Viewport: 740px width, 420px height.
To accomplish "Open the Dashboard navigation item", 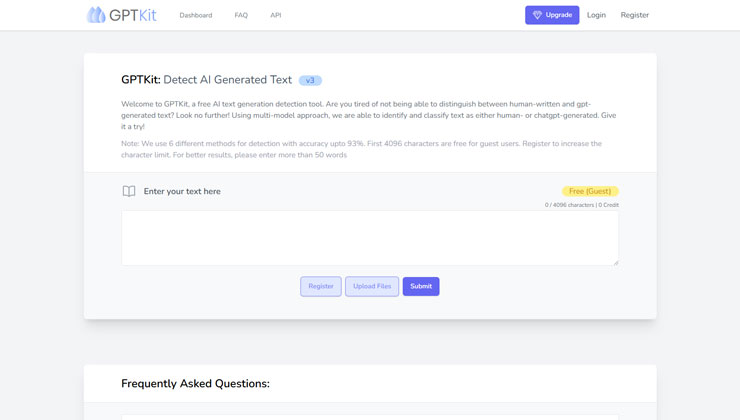I will 196,15.
